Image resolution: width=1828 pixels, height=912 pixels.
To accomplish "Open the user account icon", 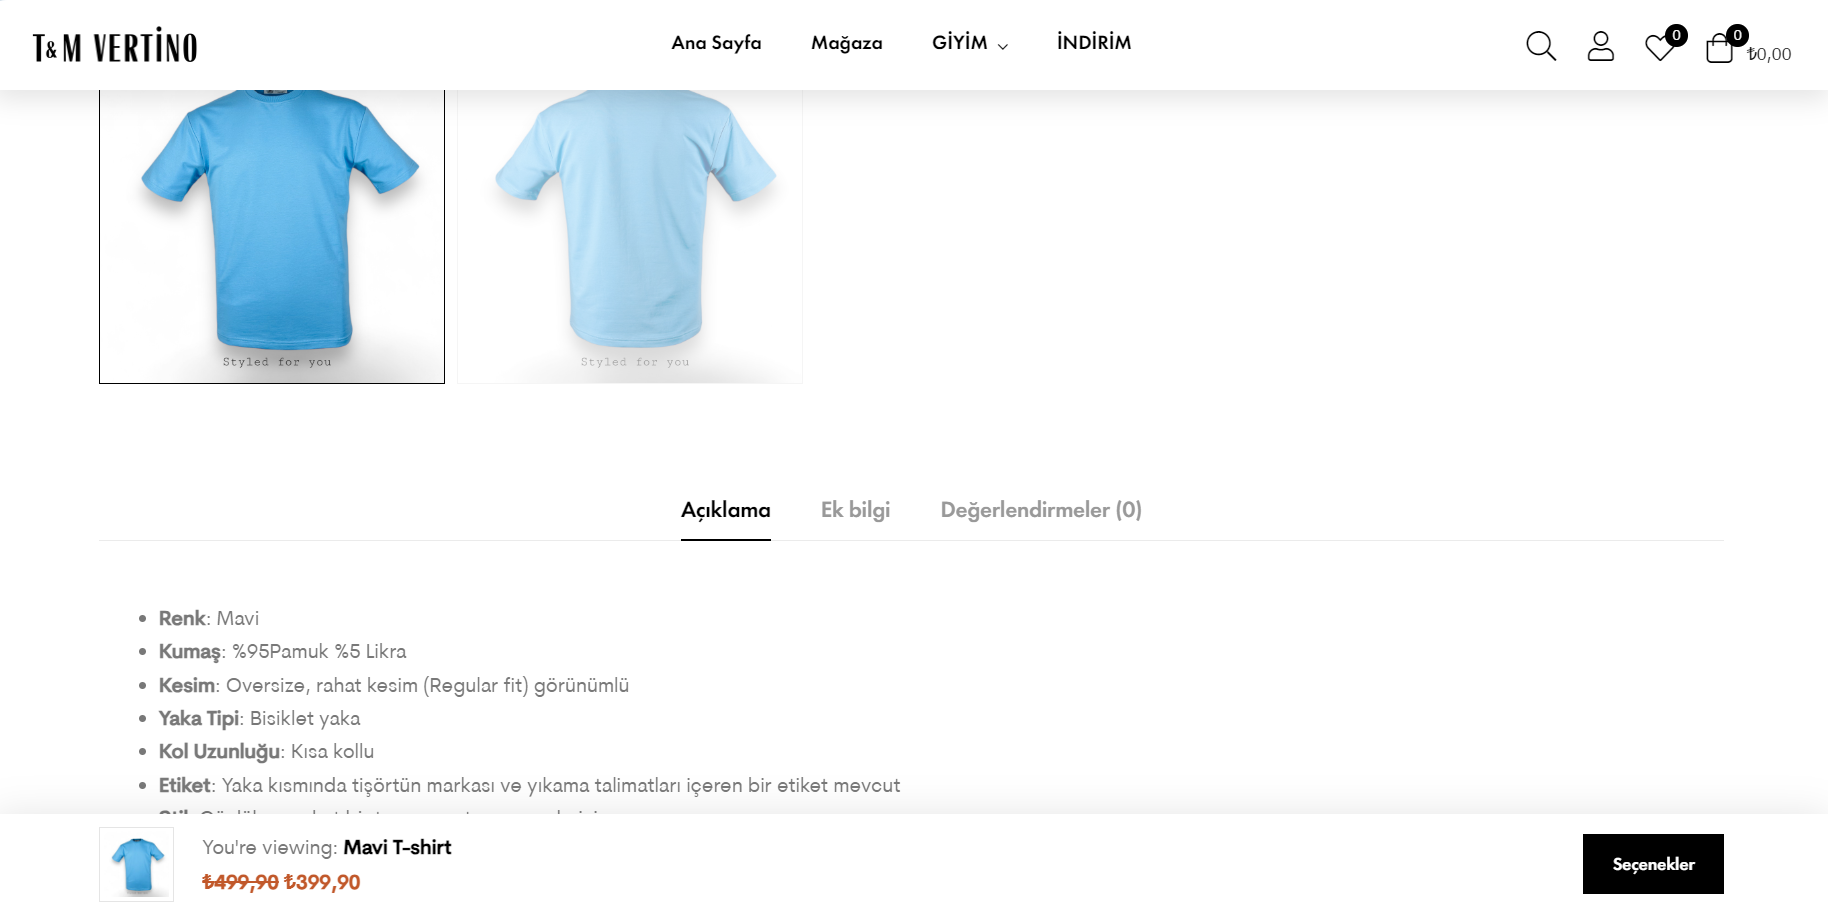I will [1601, 46].
